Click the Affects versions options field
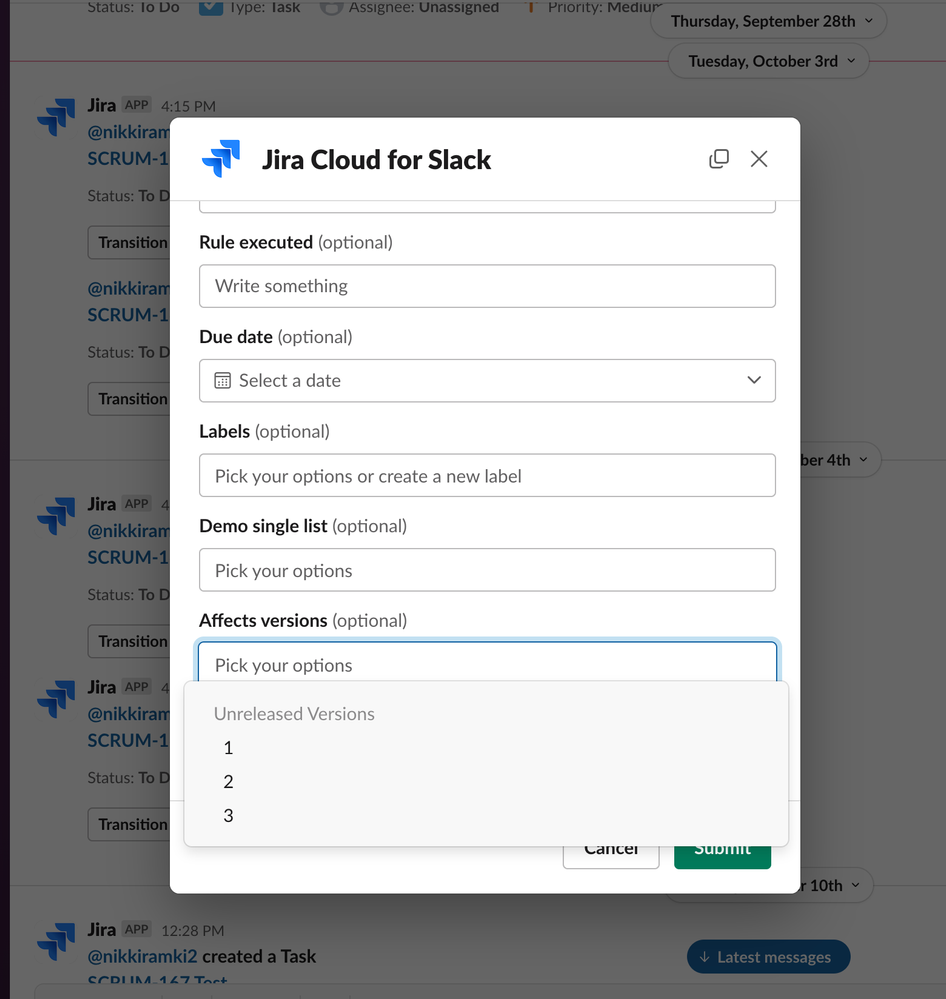946x999 pixels. 487,663
